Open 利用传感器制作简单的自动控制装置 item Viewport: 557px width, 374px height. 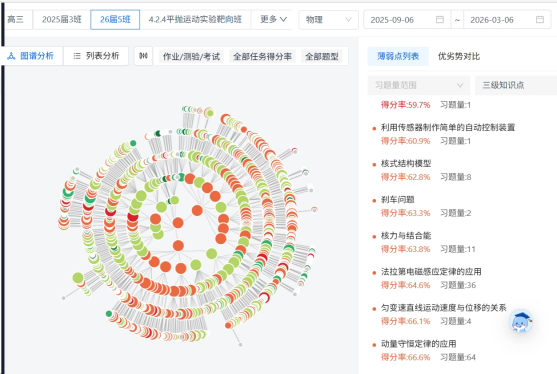[448, 127]
